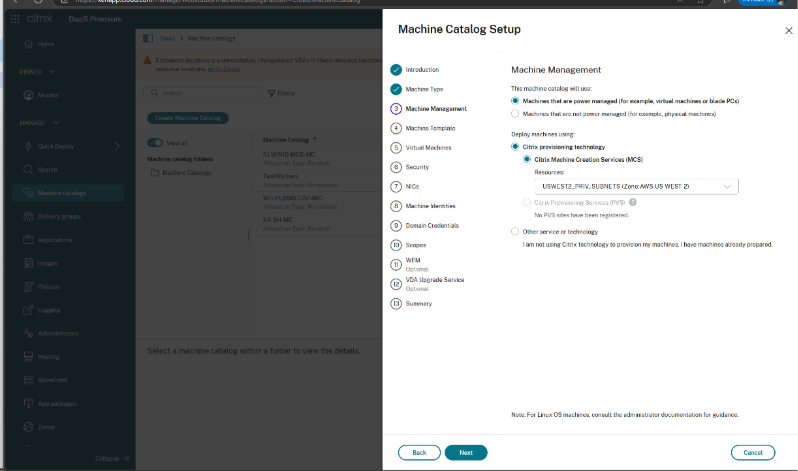Click the App packages icon
The width and height of the screenshot is (798, 471).
(28, 404)
